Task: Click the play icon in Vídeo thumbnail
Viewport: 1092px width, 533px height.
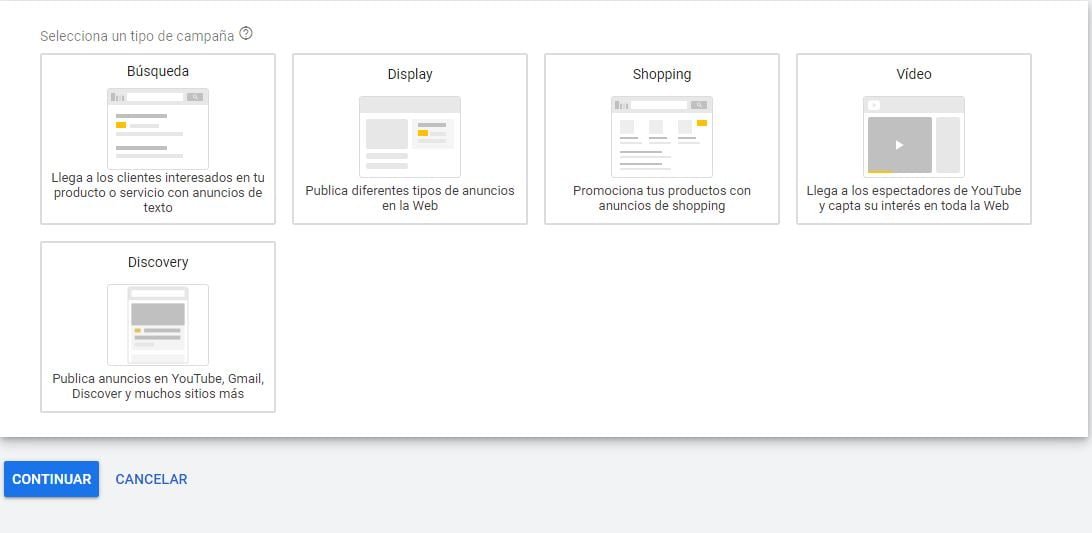Action: coord(899,145)
